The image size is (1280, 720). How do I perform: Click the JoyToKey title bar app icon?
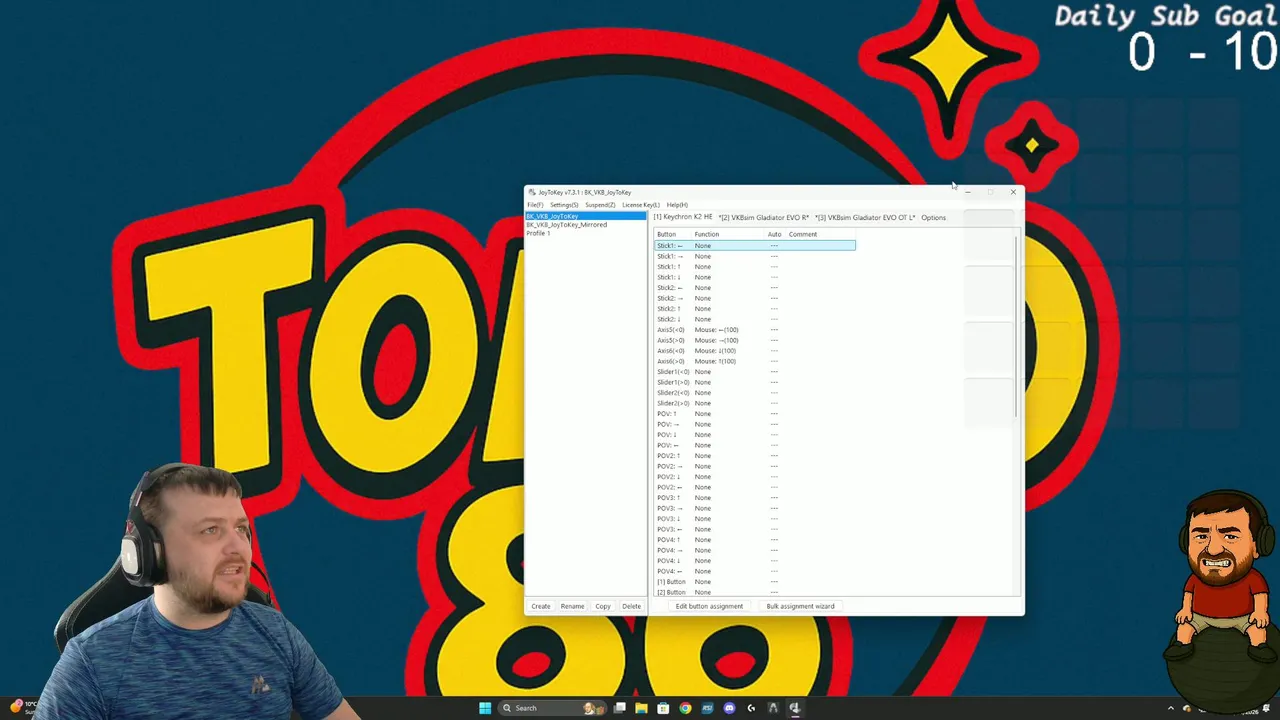[532, 192]
